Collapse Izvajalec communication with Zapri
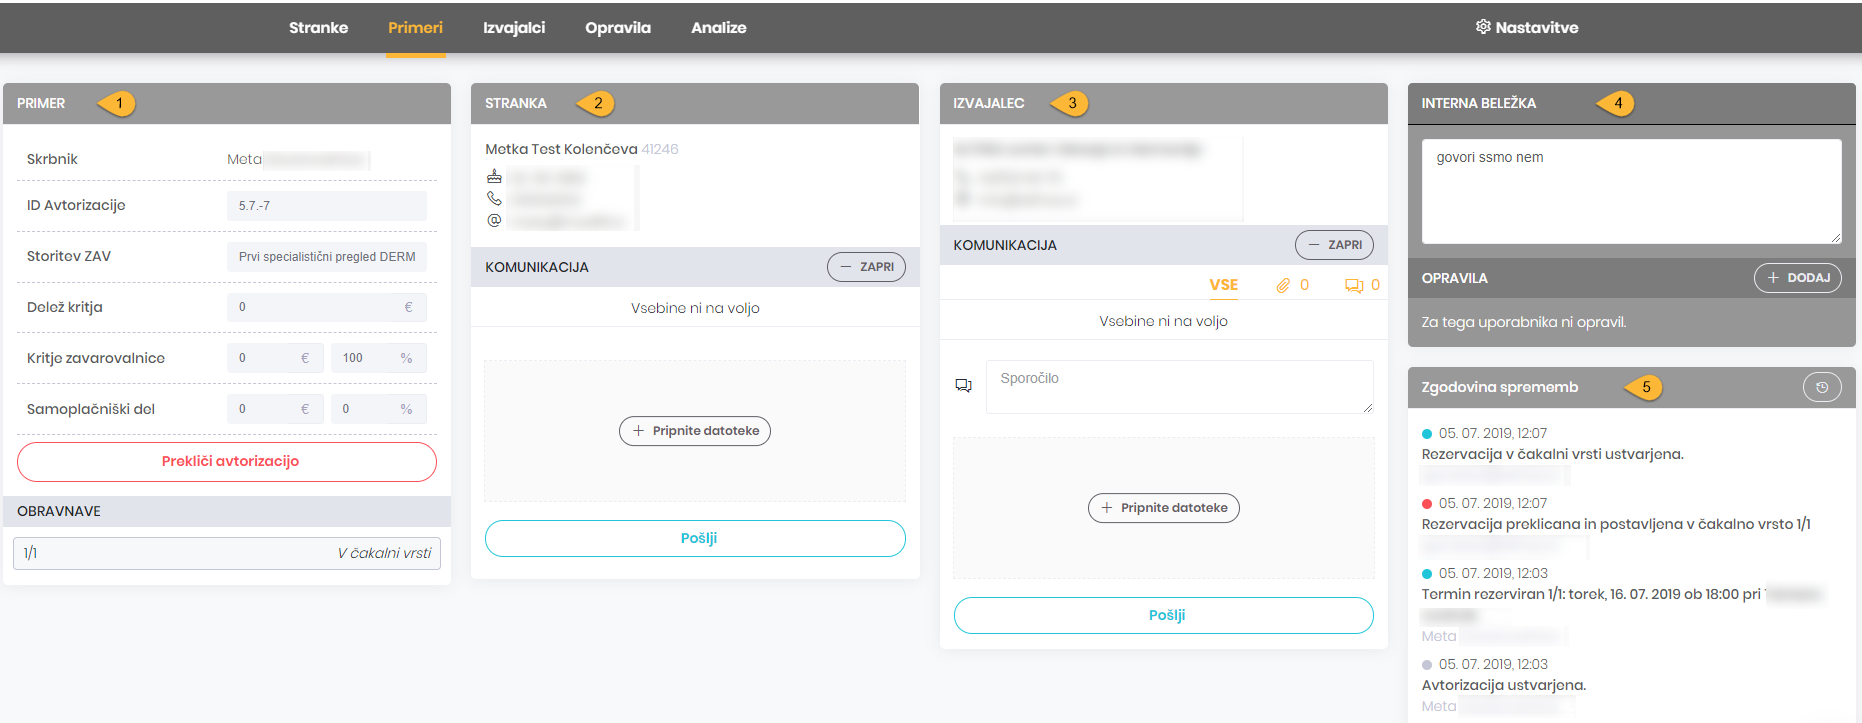This screenshot has height=723, width=1862. [x=1334, y=245]
